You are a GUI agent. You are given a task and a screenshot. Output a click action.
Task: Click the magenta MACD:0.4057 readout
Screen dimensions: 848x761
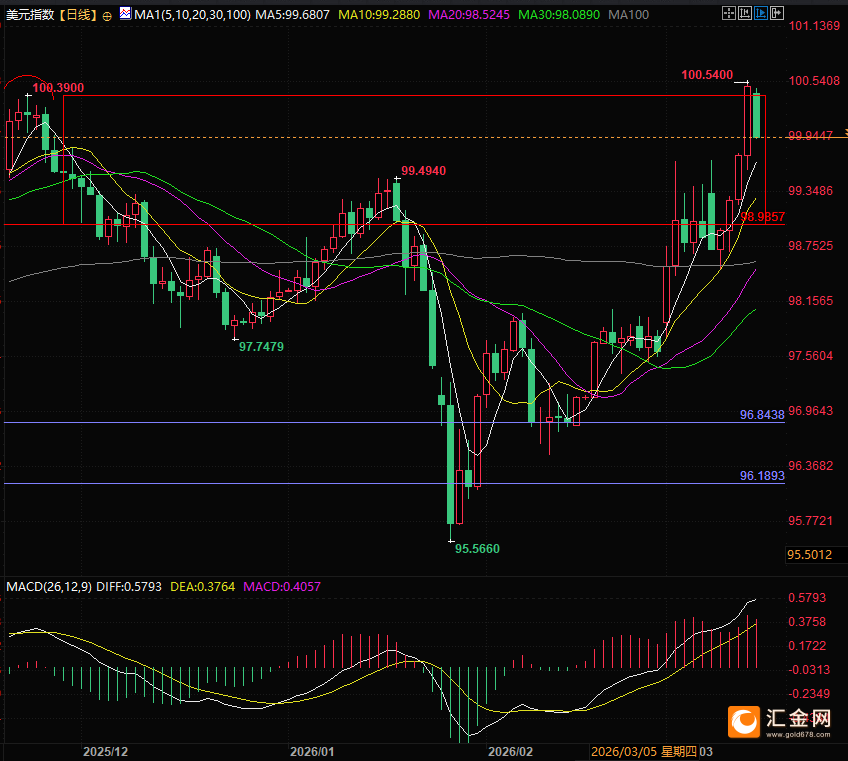pos(282,587)
